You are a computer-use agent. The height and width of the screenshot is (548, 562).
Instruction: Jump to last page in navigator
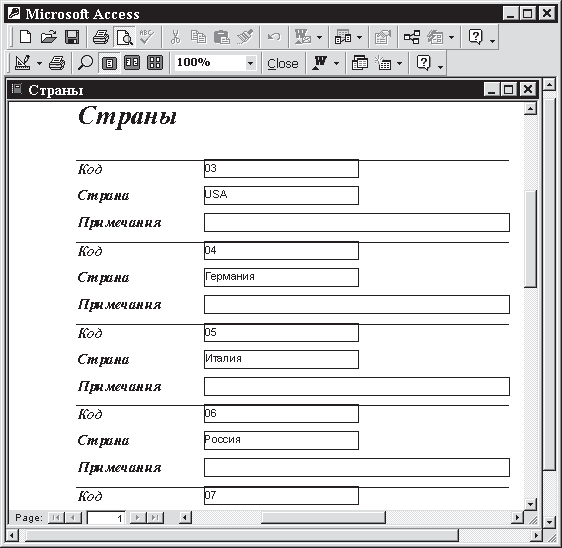coord(155,518)
